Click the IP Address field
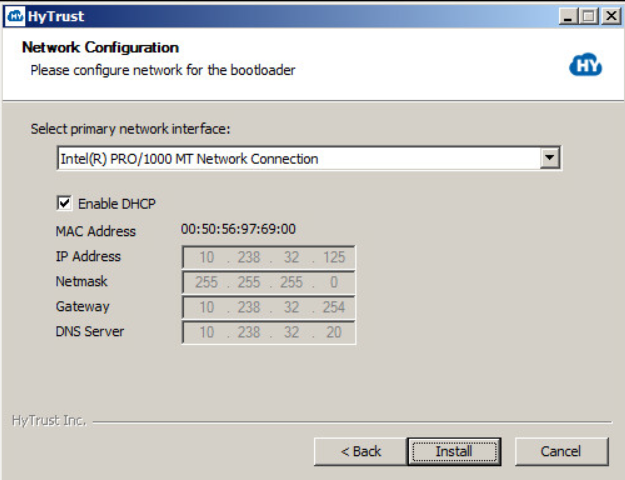The height and width of the screenshot is (480, 625). click(269, 257)
